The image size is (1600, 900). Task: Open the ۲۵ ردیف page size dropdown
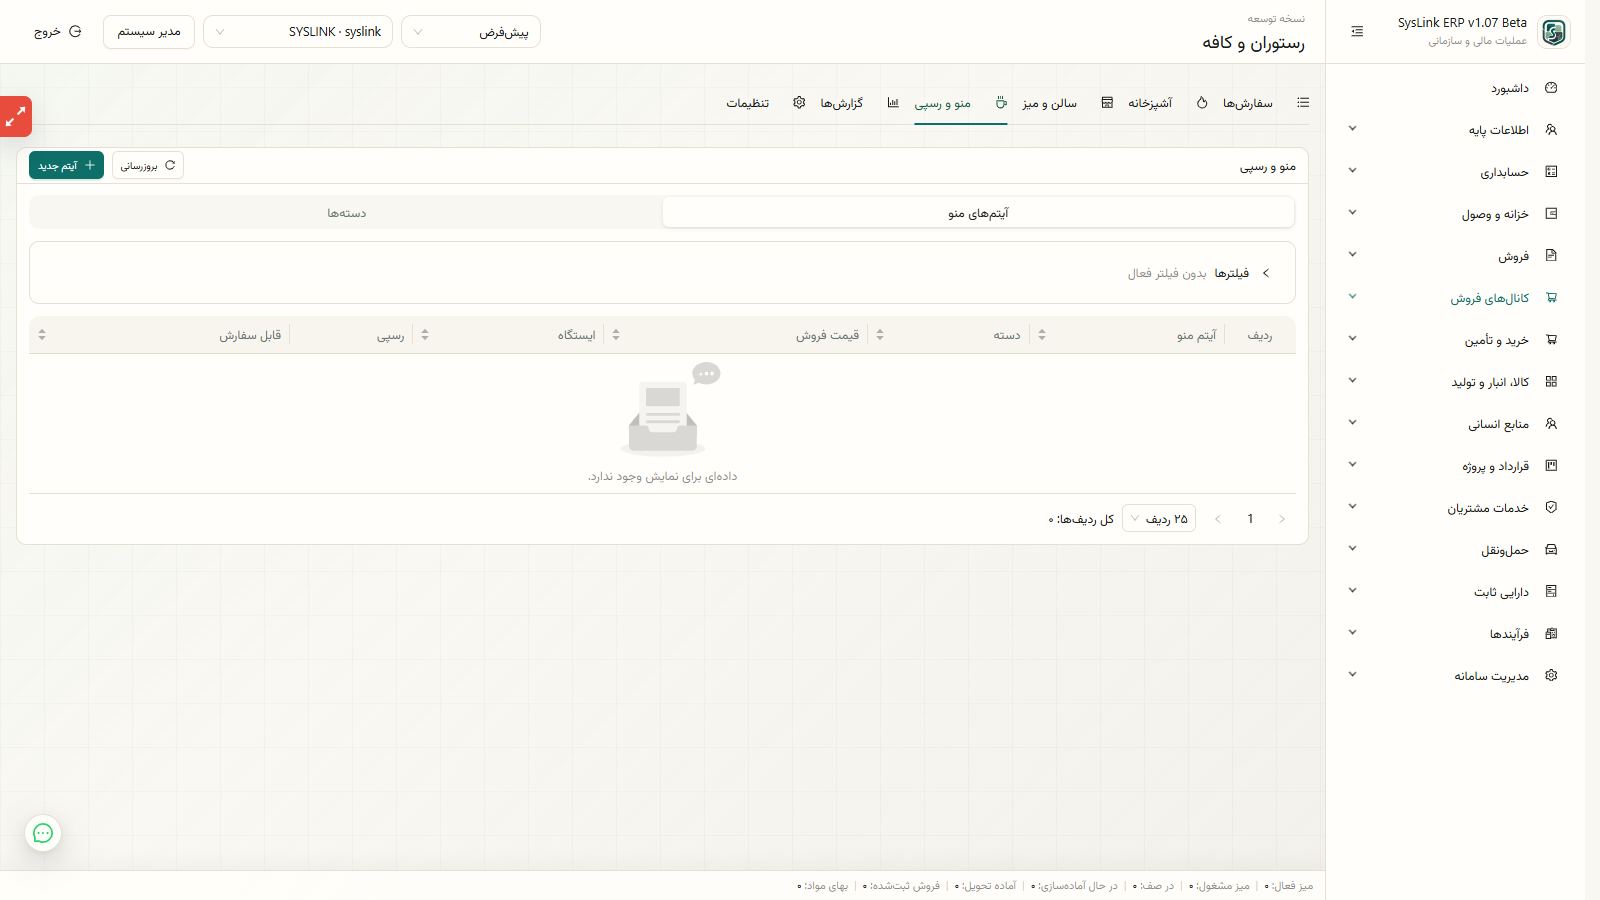click(x=1159, y=519)
